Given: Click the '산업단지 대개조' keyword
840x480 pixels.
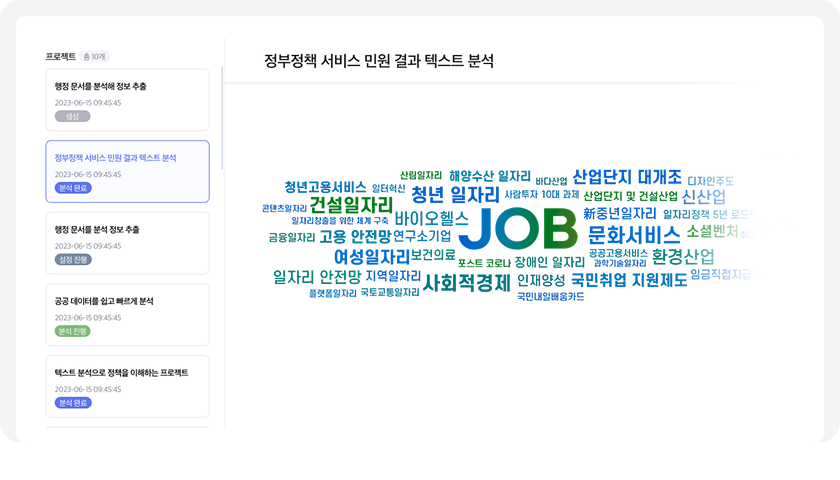Looking at the screenshot, I should point(627,176).
